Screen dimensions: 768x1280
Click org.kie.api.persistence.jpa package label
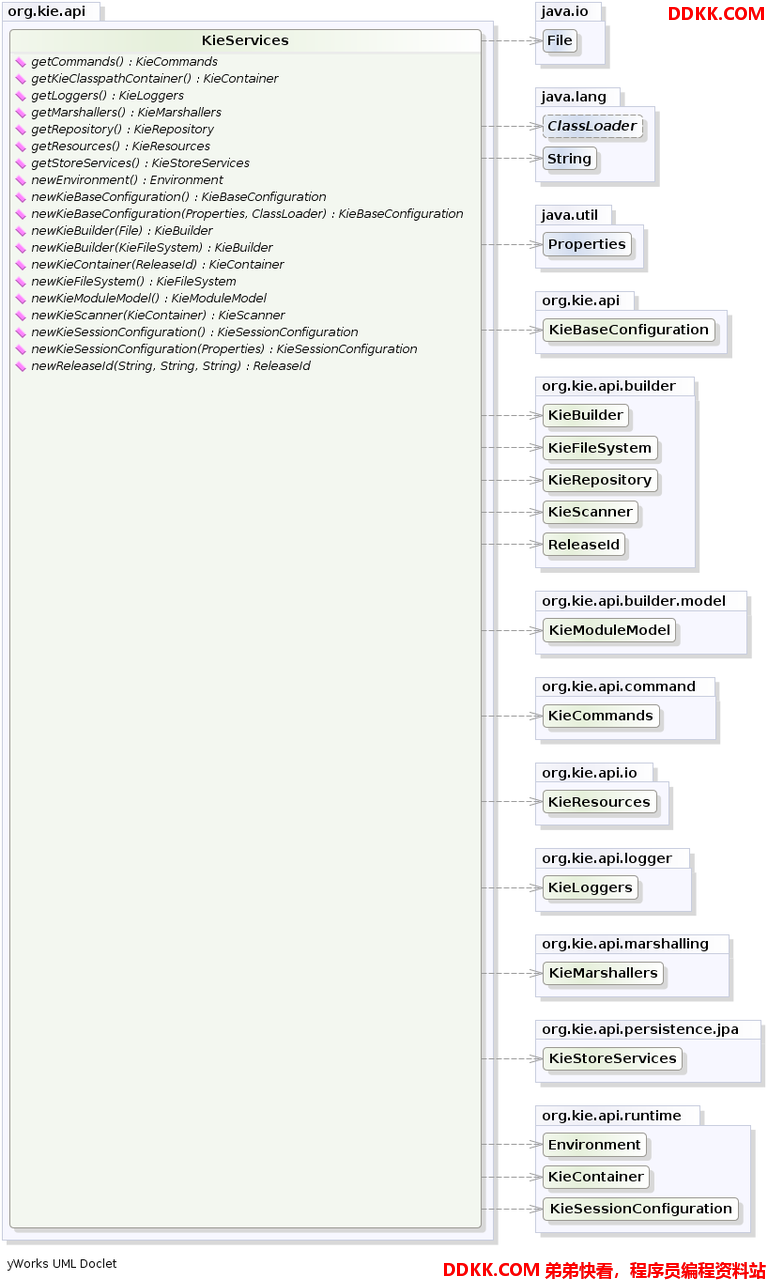pyautogui.click(x=640, y=1030)
